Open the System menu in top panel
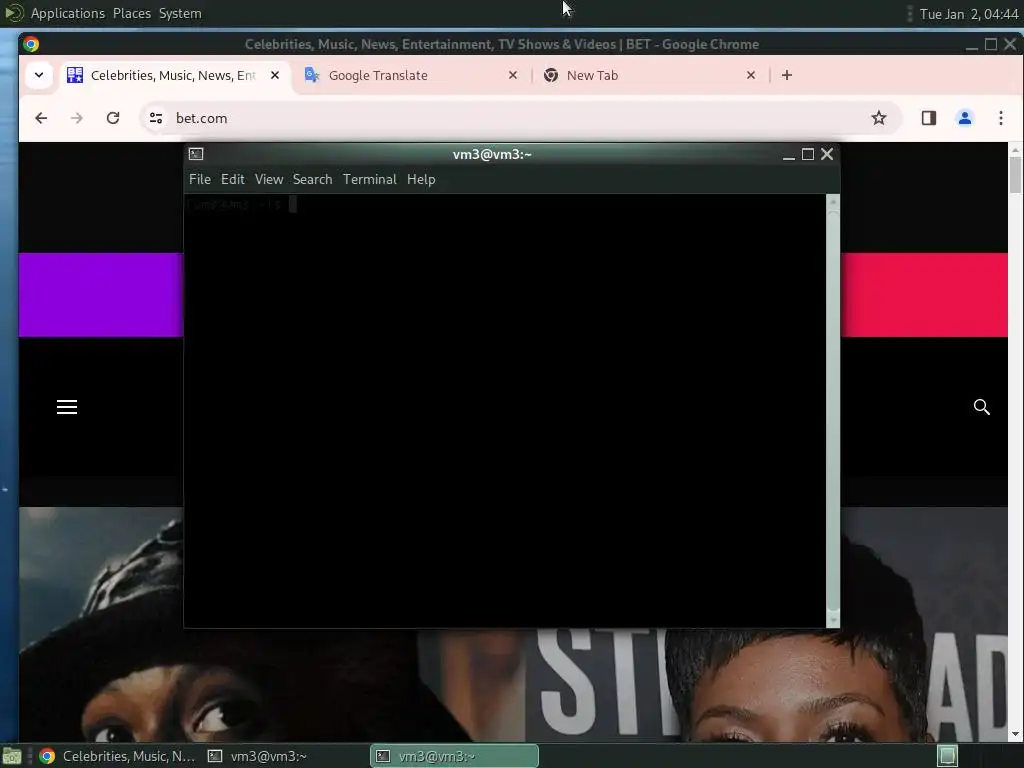1024x768 pixels. tap(180, 13)
